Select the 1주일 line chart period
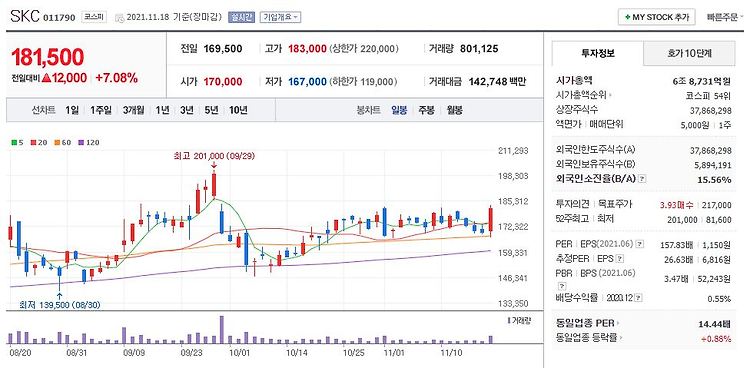The image size is (750, 368). tap(101, 111)
